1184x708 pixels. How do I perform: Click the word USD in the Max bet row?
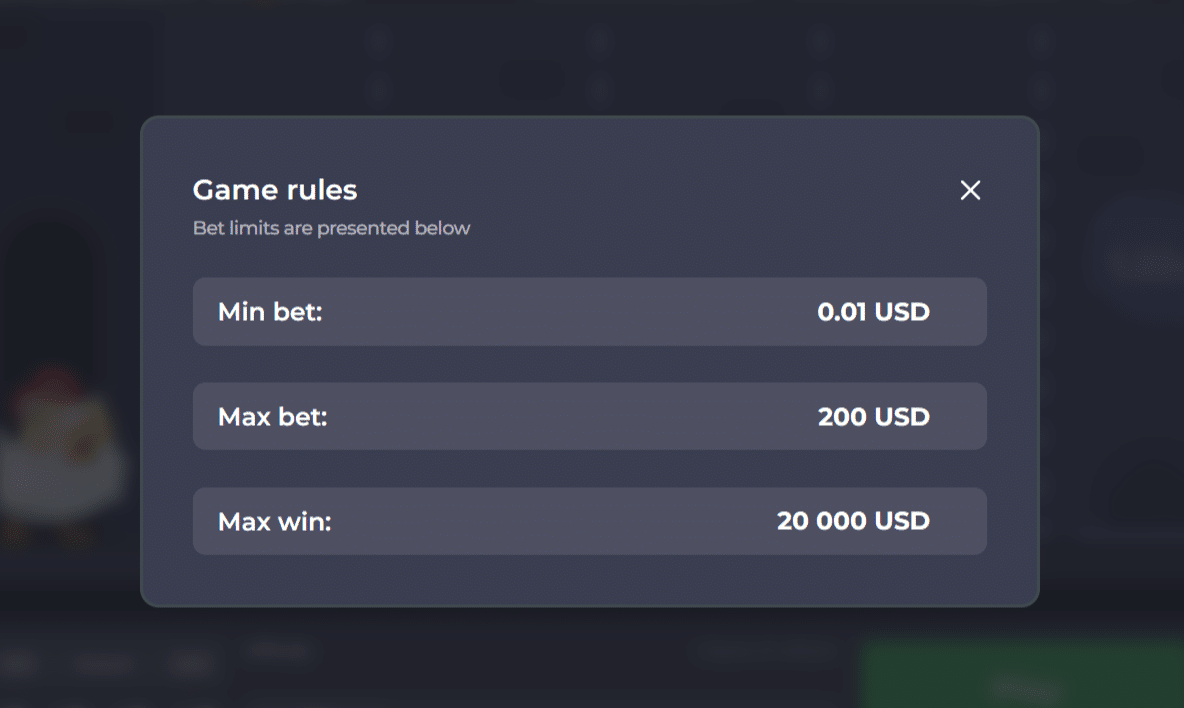pyautogui.click(x=902, y=416)
